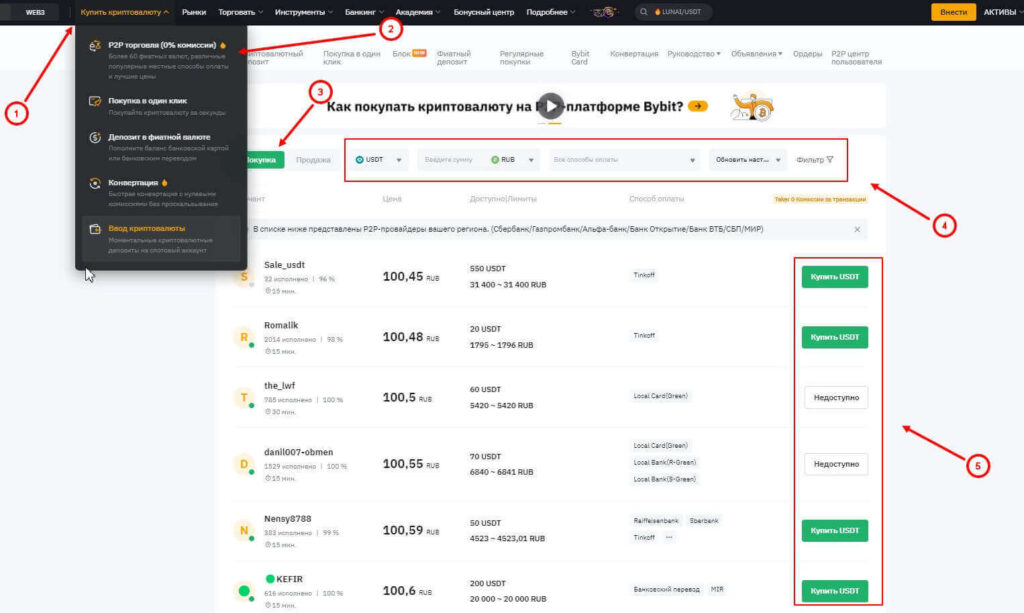Open the Торговать menu in top navigation
The image size is (1024, 613).
(x=240, y=12)
